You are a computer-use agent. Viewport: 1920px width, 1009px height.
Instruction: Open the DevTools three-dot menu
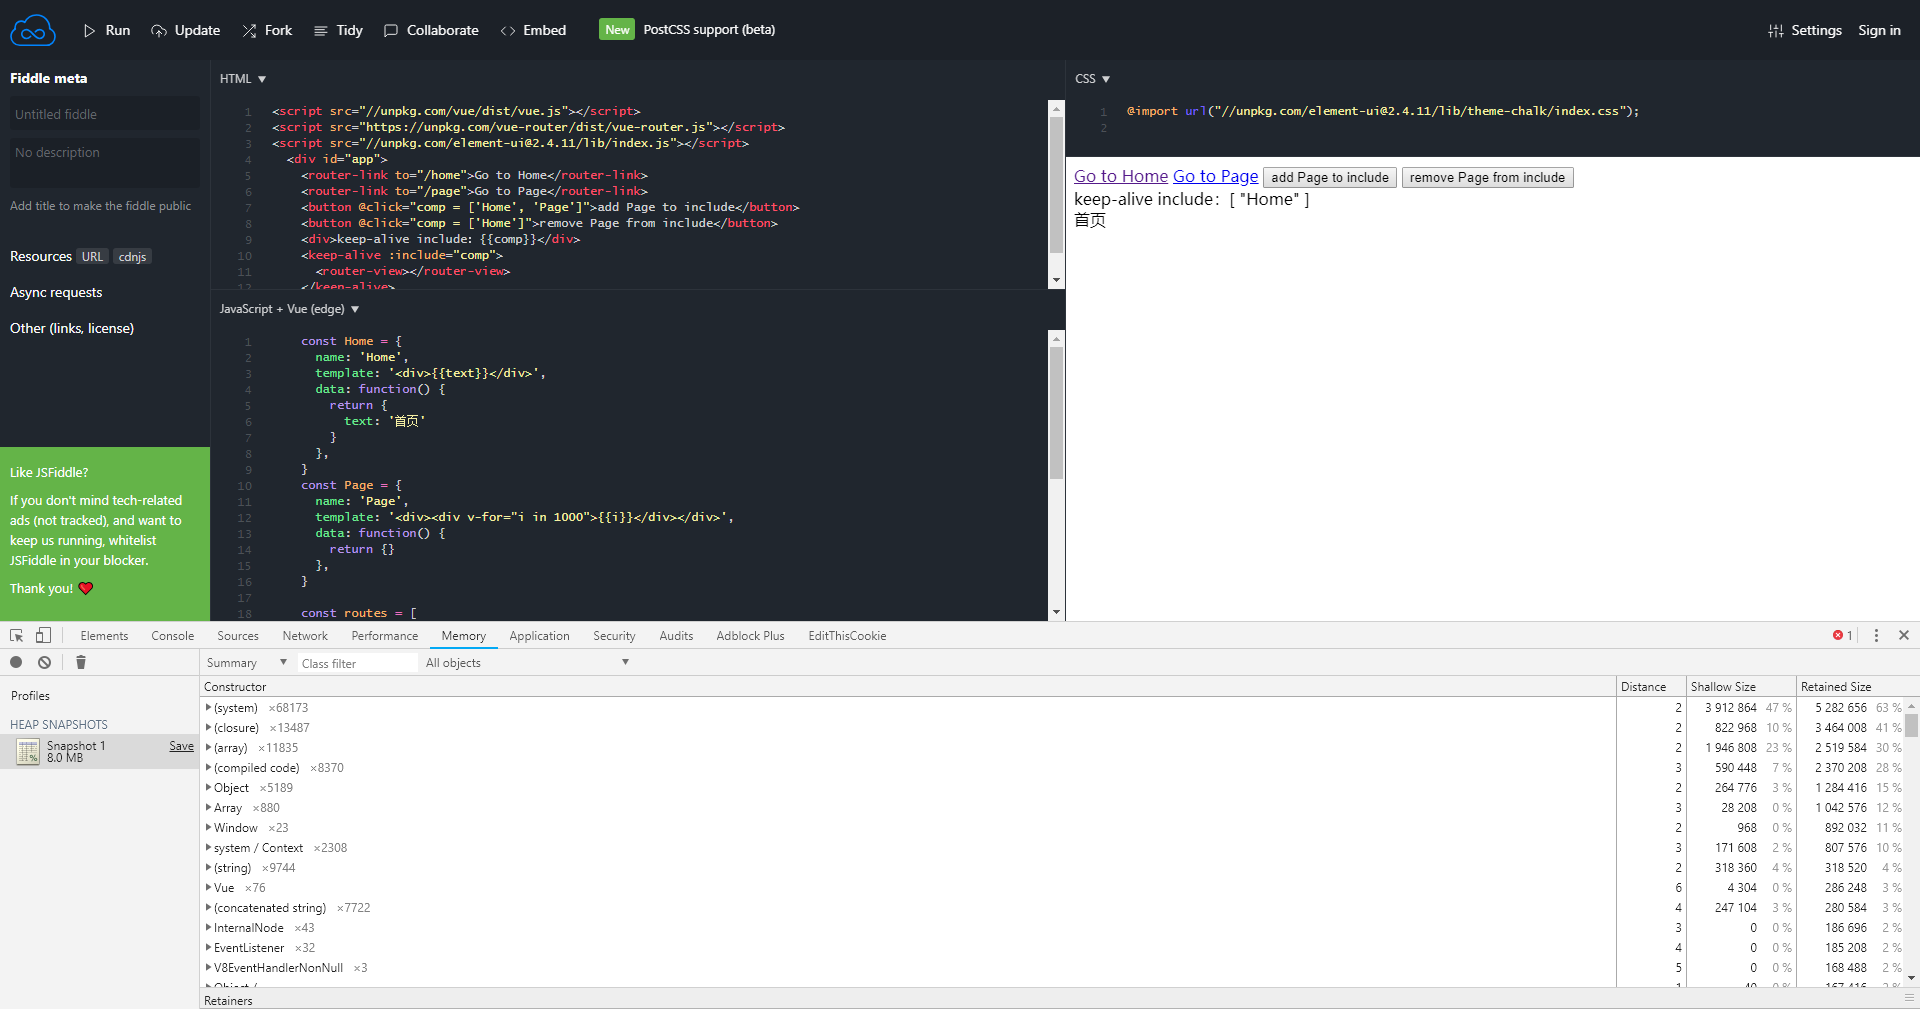click(1876, 635)
